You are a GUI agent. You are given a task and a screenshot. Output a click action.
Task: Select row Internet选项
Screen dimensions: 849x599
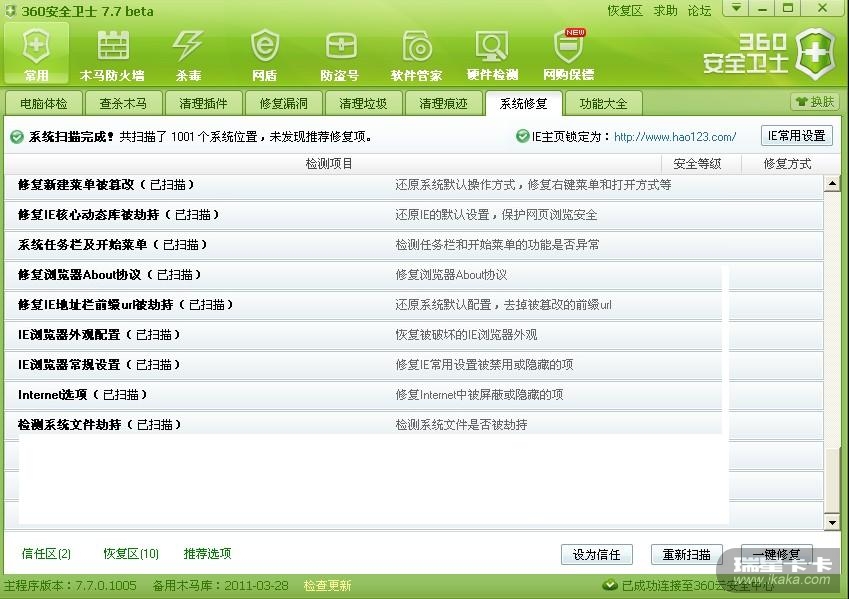point(414,395)
